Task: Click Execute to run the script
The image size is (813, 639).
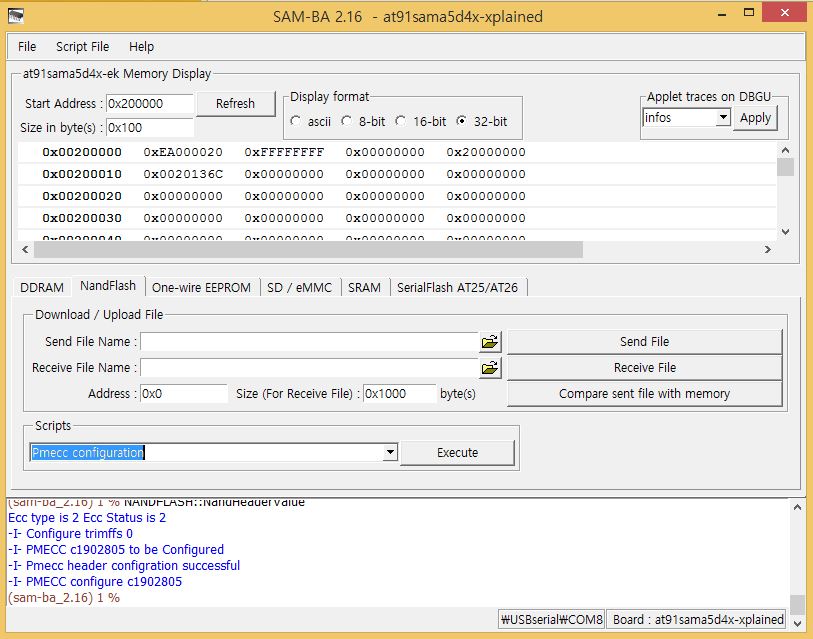Action: tap(457, 453)
